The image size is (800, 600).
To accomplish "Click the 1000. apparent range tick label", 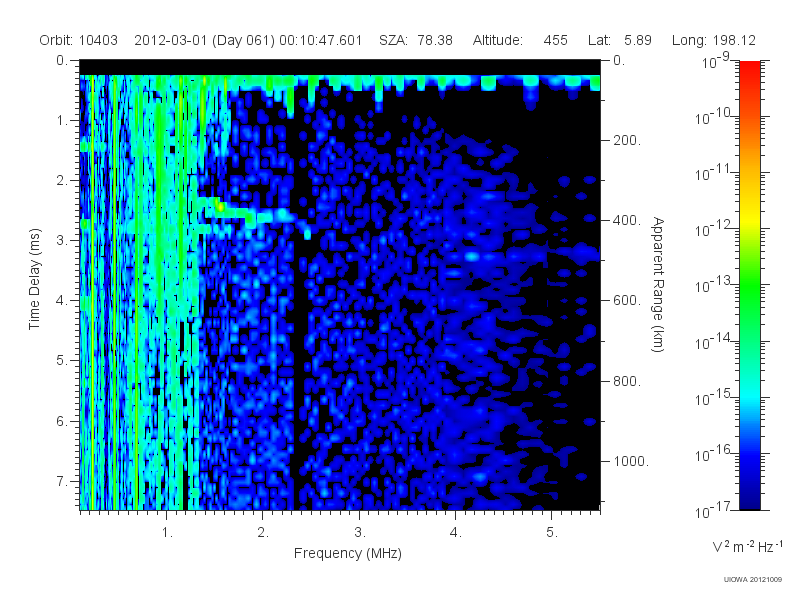I will [631, 461].
